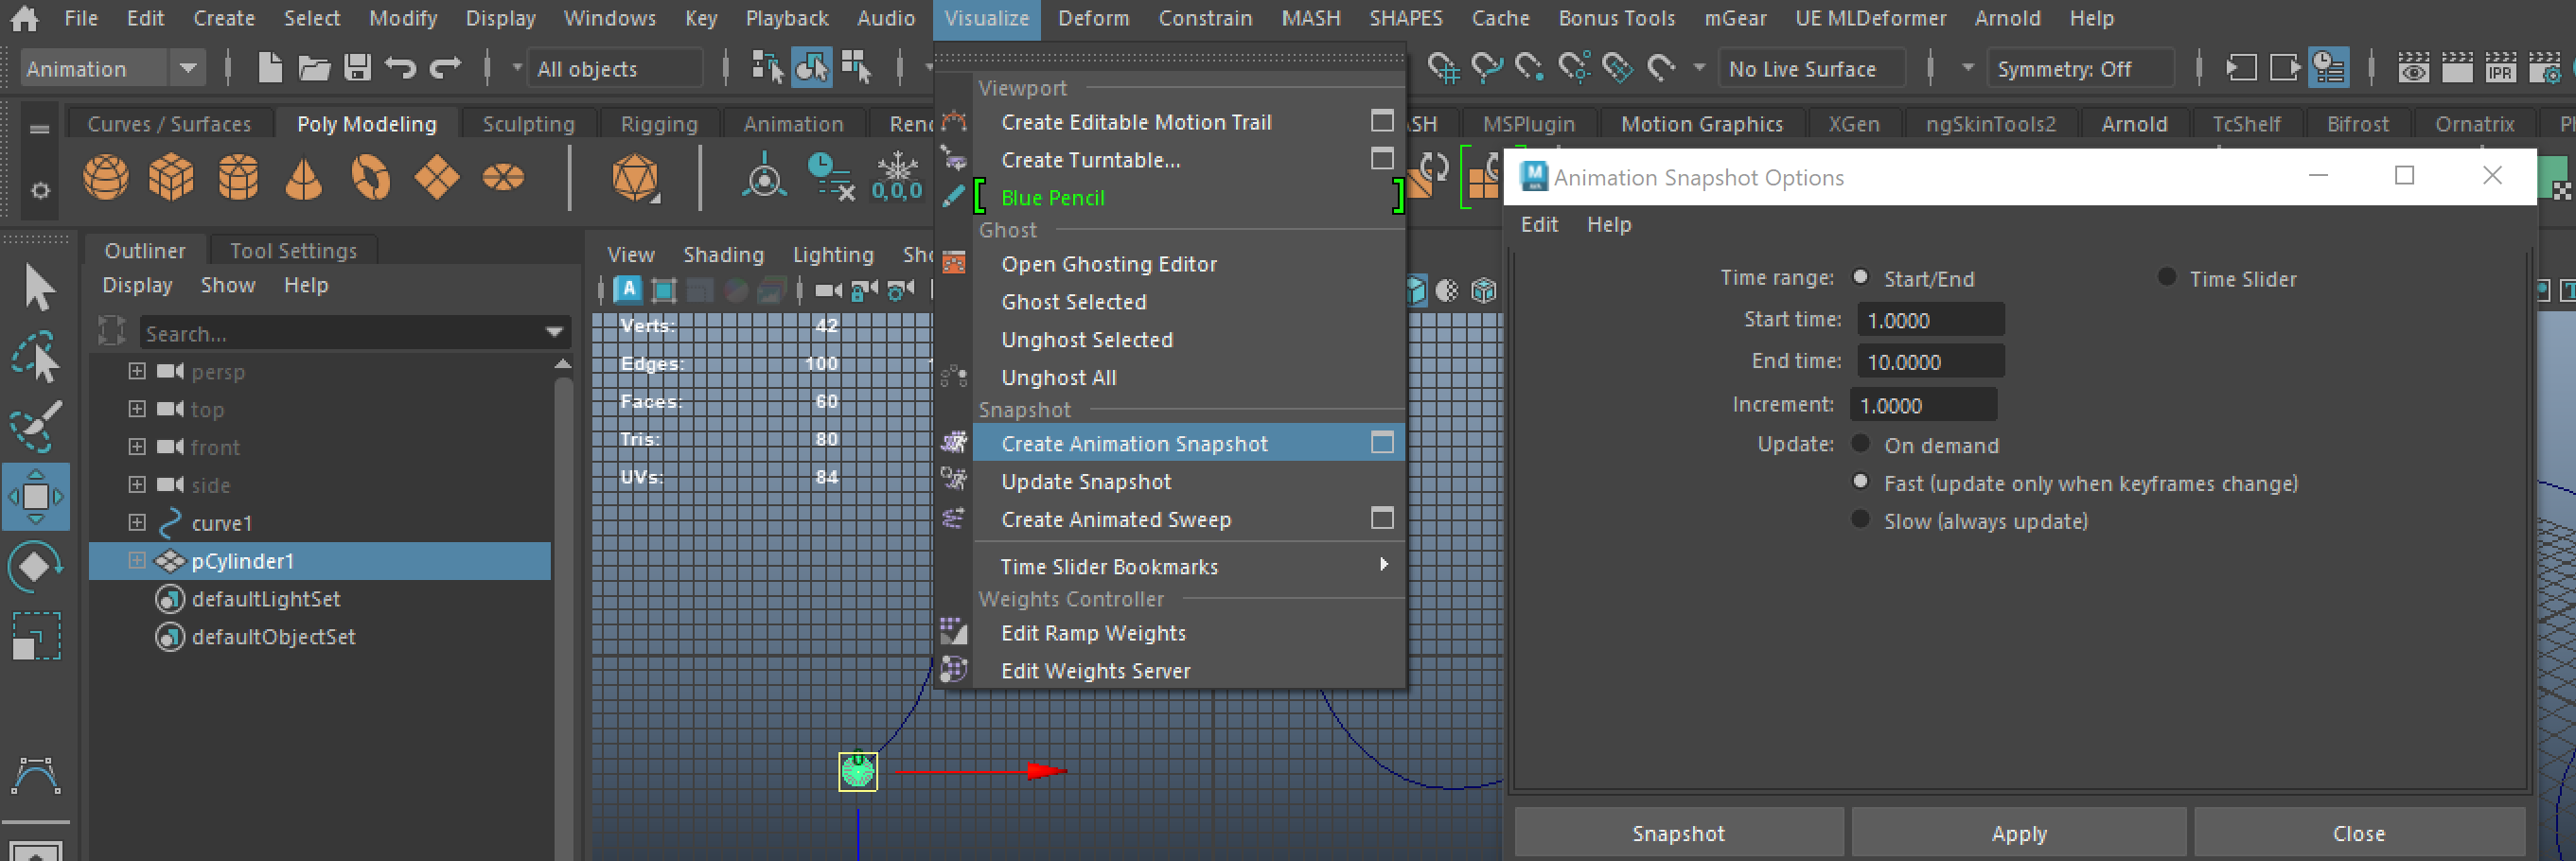
Task: Expand pCylinder1 in the Outliner
Action: point(138,561)
